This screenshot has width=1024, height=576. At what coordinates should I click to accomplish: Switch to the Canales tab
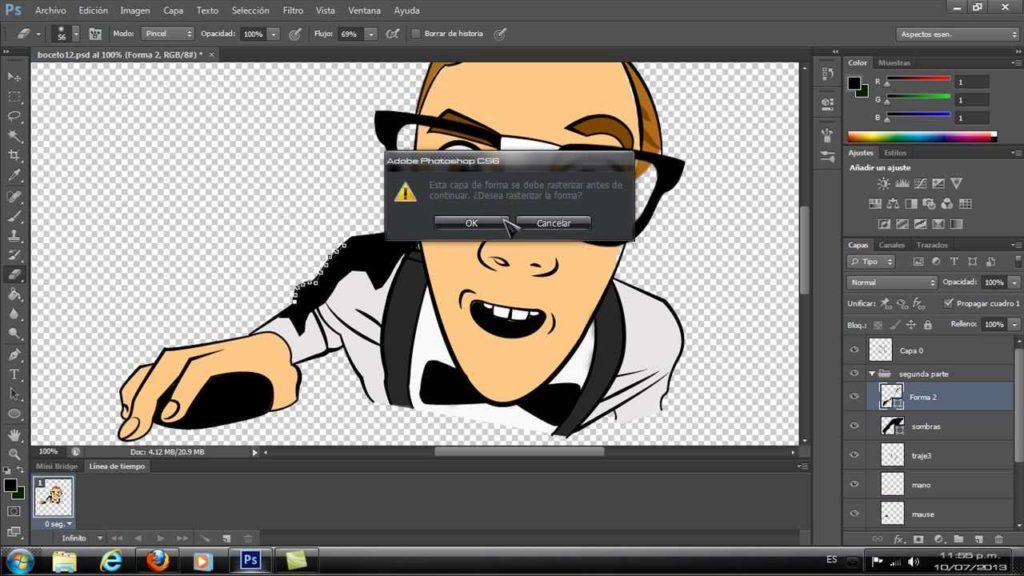892,245
